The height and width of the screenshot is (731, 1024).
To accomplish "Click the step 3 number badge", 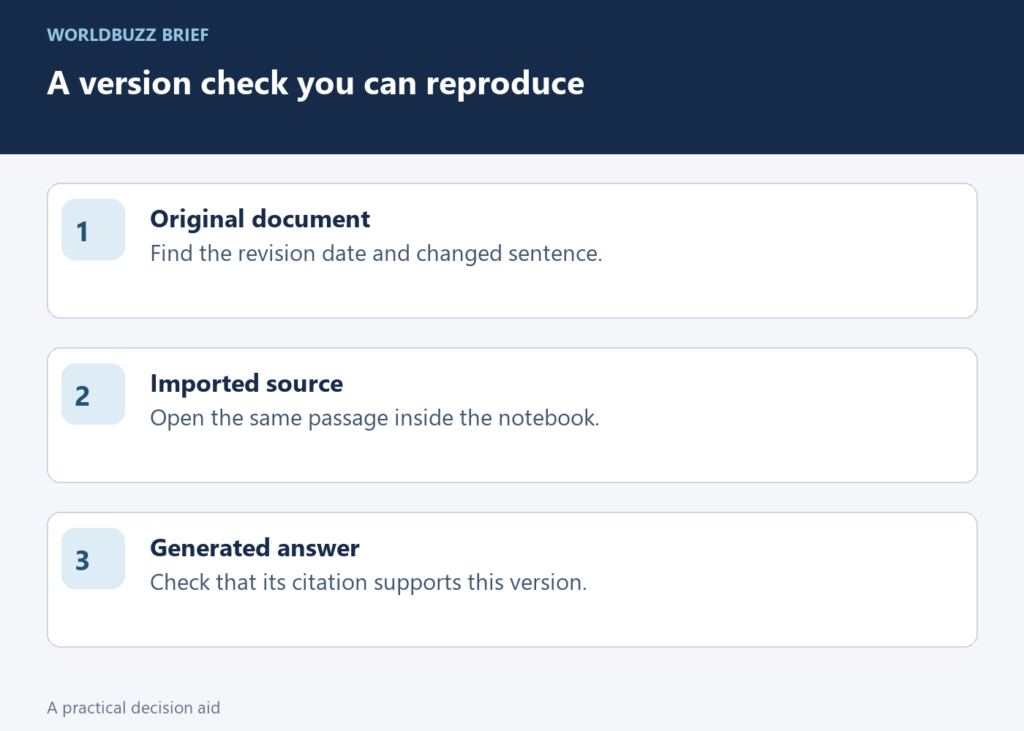I will [x=93, y=559].
